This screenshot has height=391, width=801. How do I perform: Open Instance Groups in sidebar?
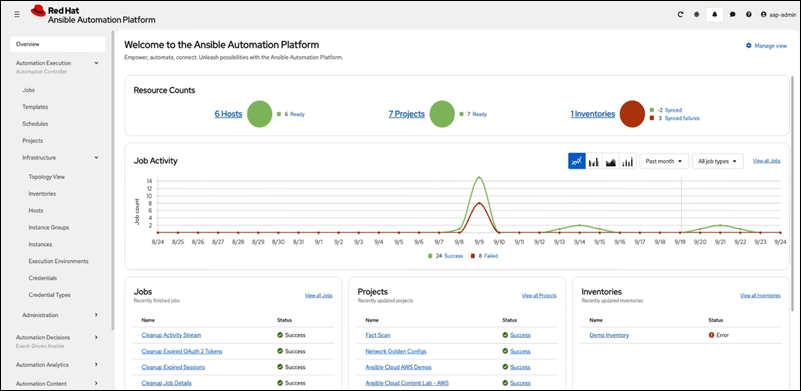(49, 227)
